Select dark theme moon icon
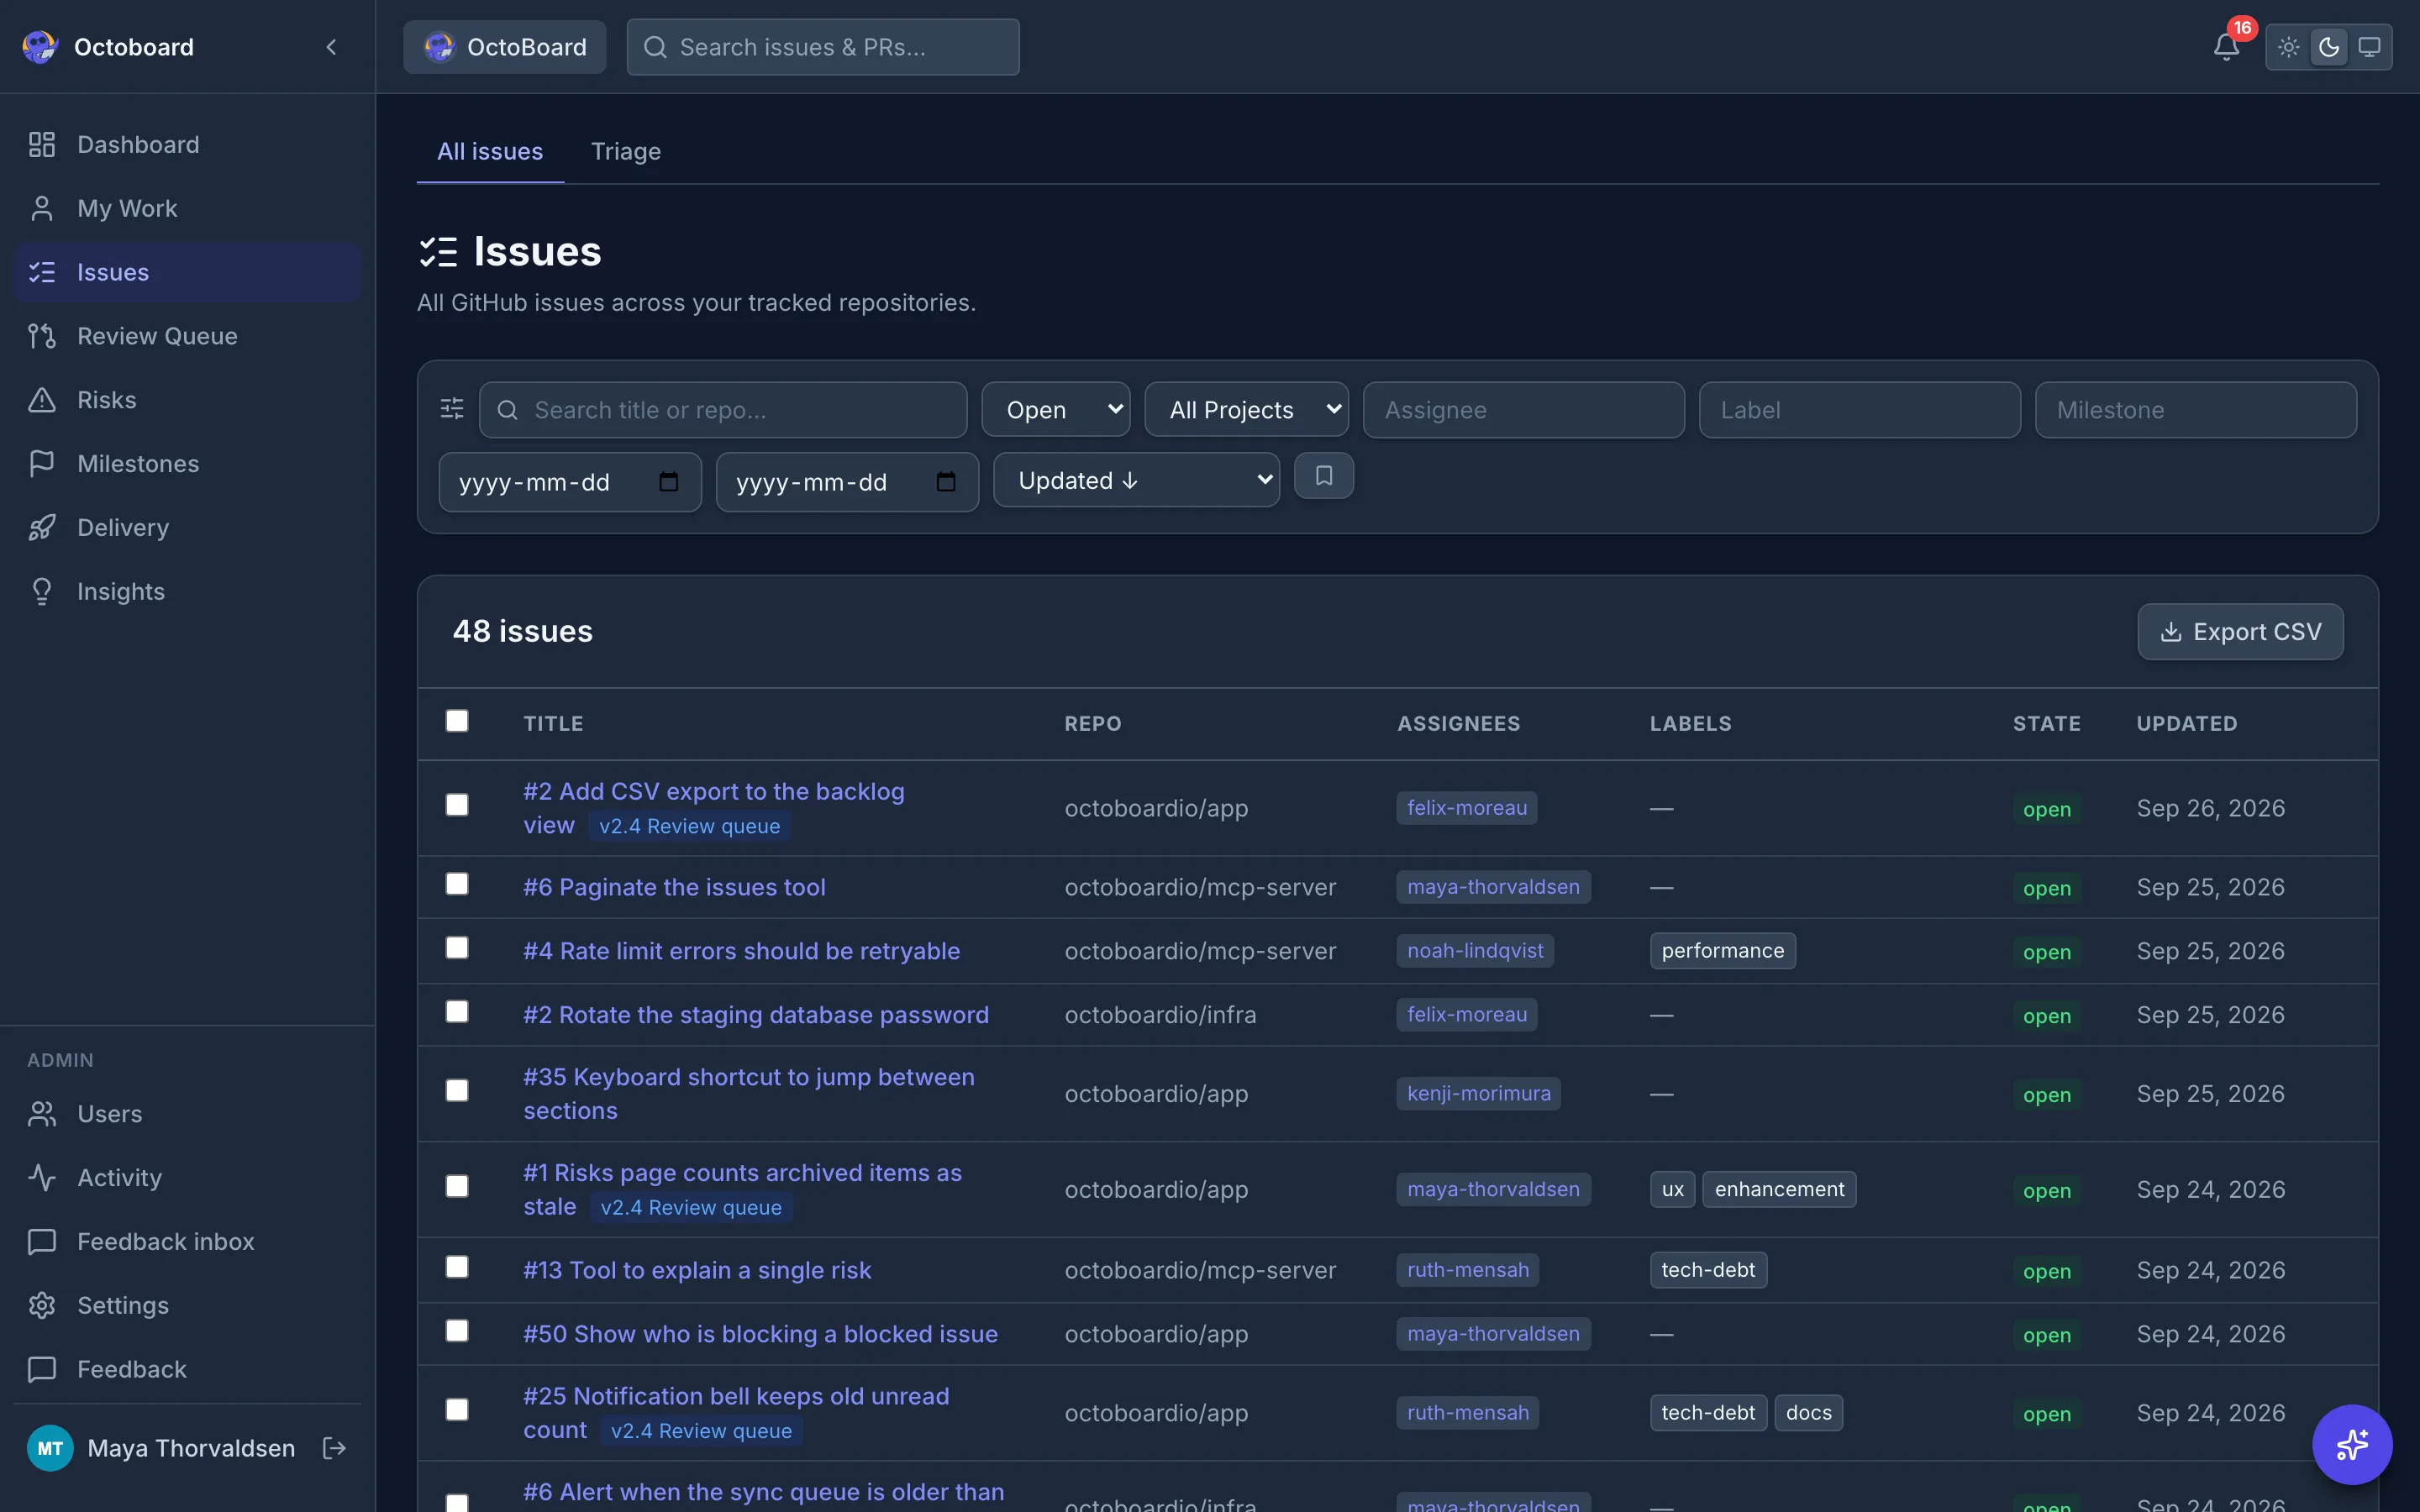2420x1512 pixels. (2329, 47)
